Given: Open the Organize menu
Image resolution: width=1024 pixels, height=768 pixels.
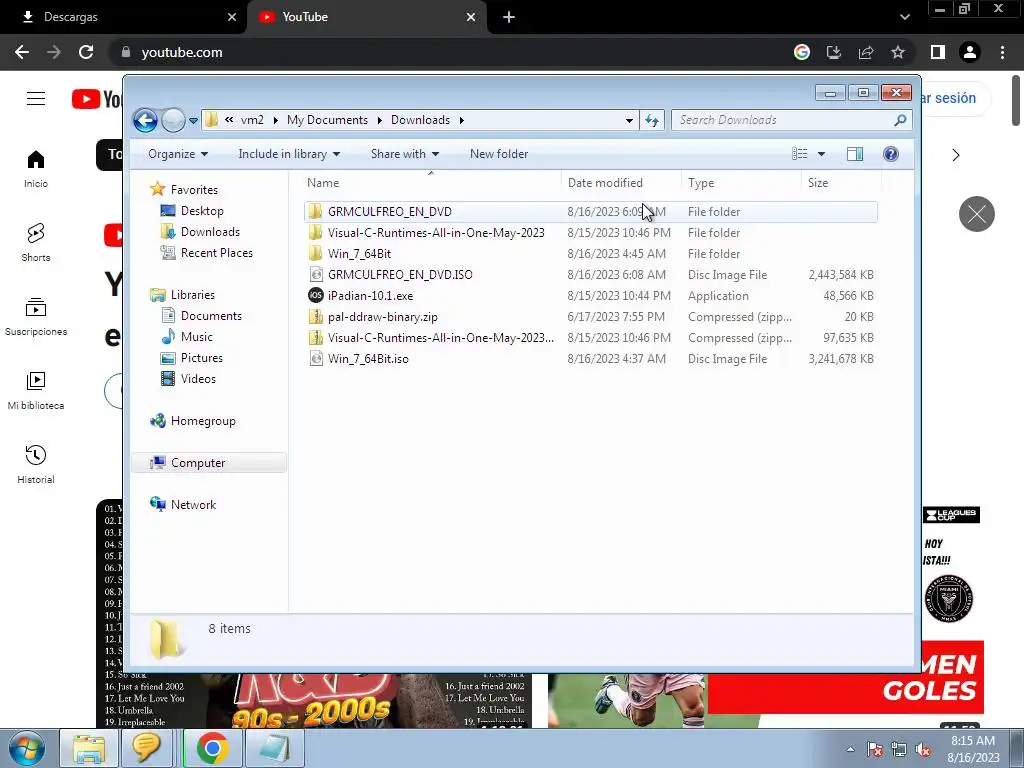Looking at the screenshot, I should pos(178,154).
